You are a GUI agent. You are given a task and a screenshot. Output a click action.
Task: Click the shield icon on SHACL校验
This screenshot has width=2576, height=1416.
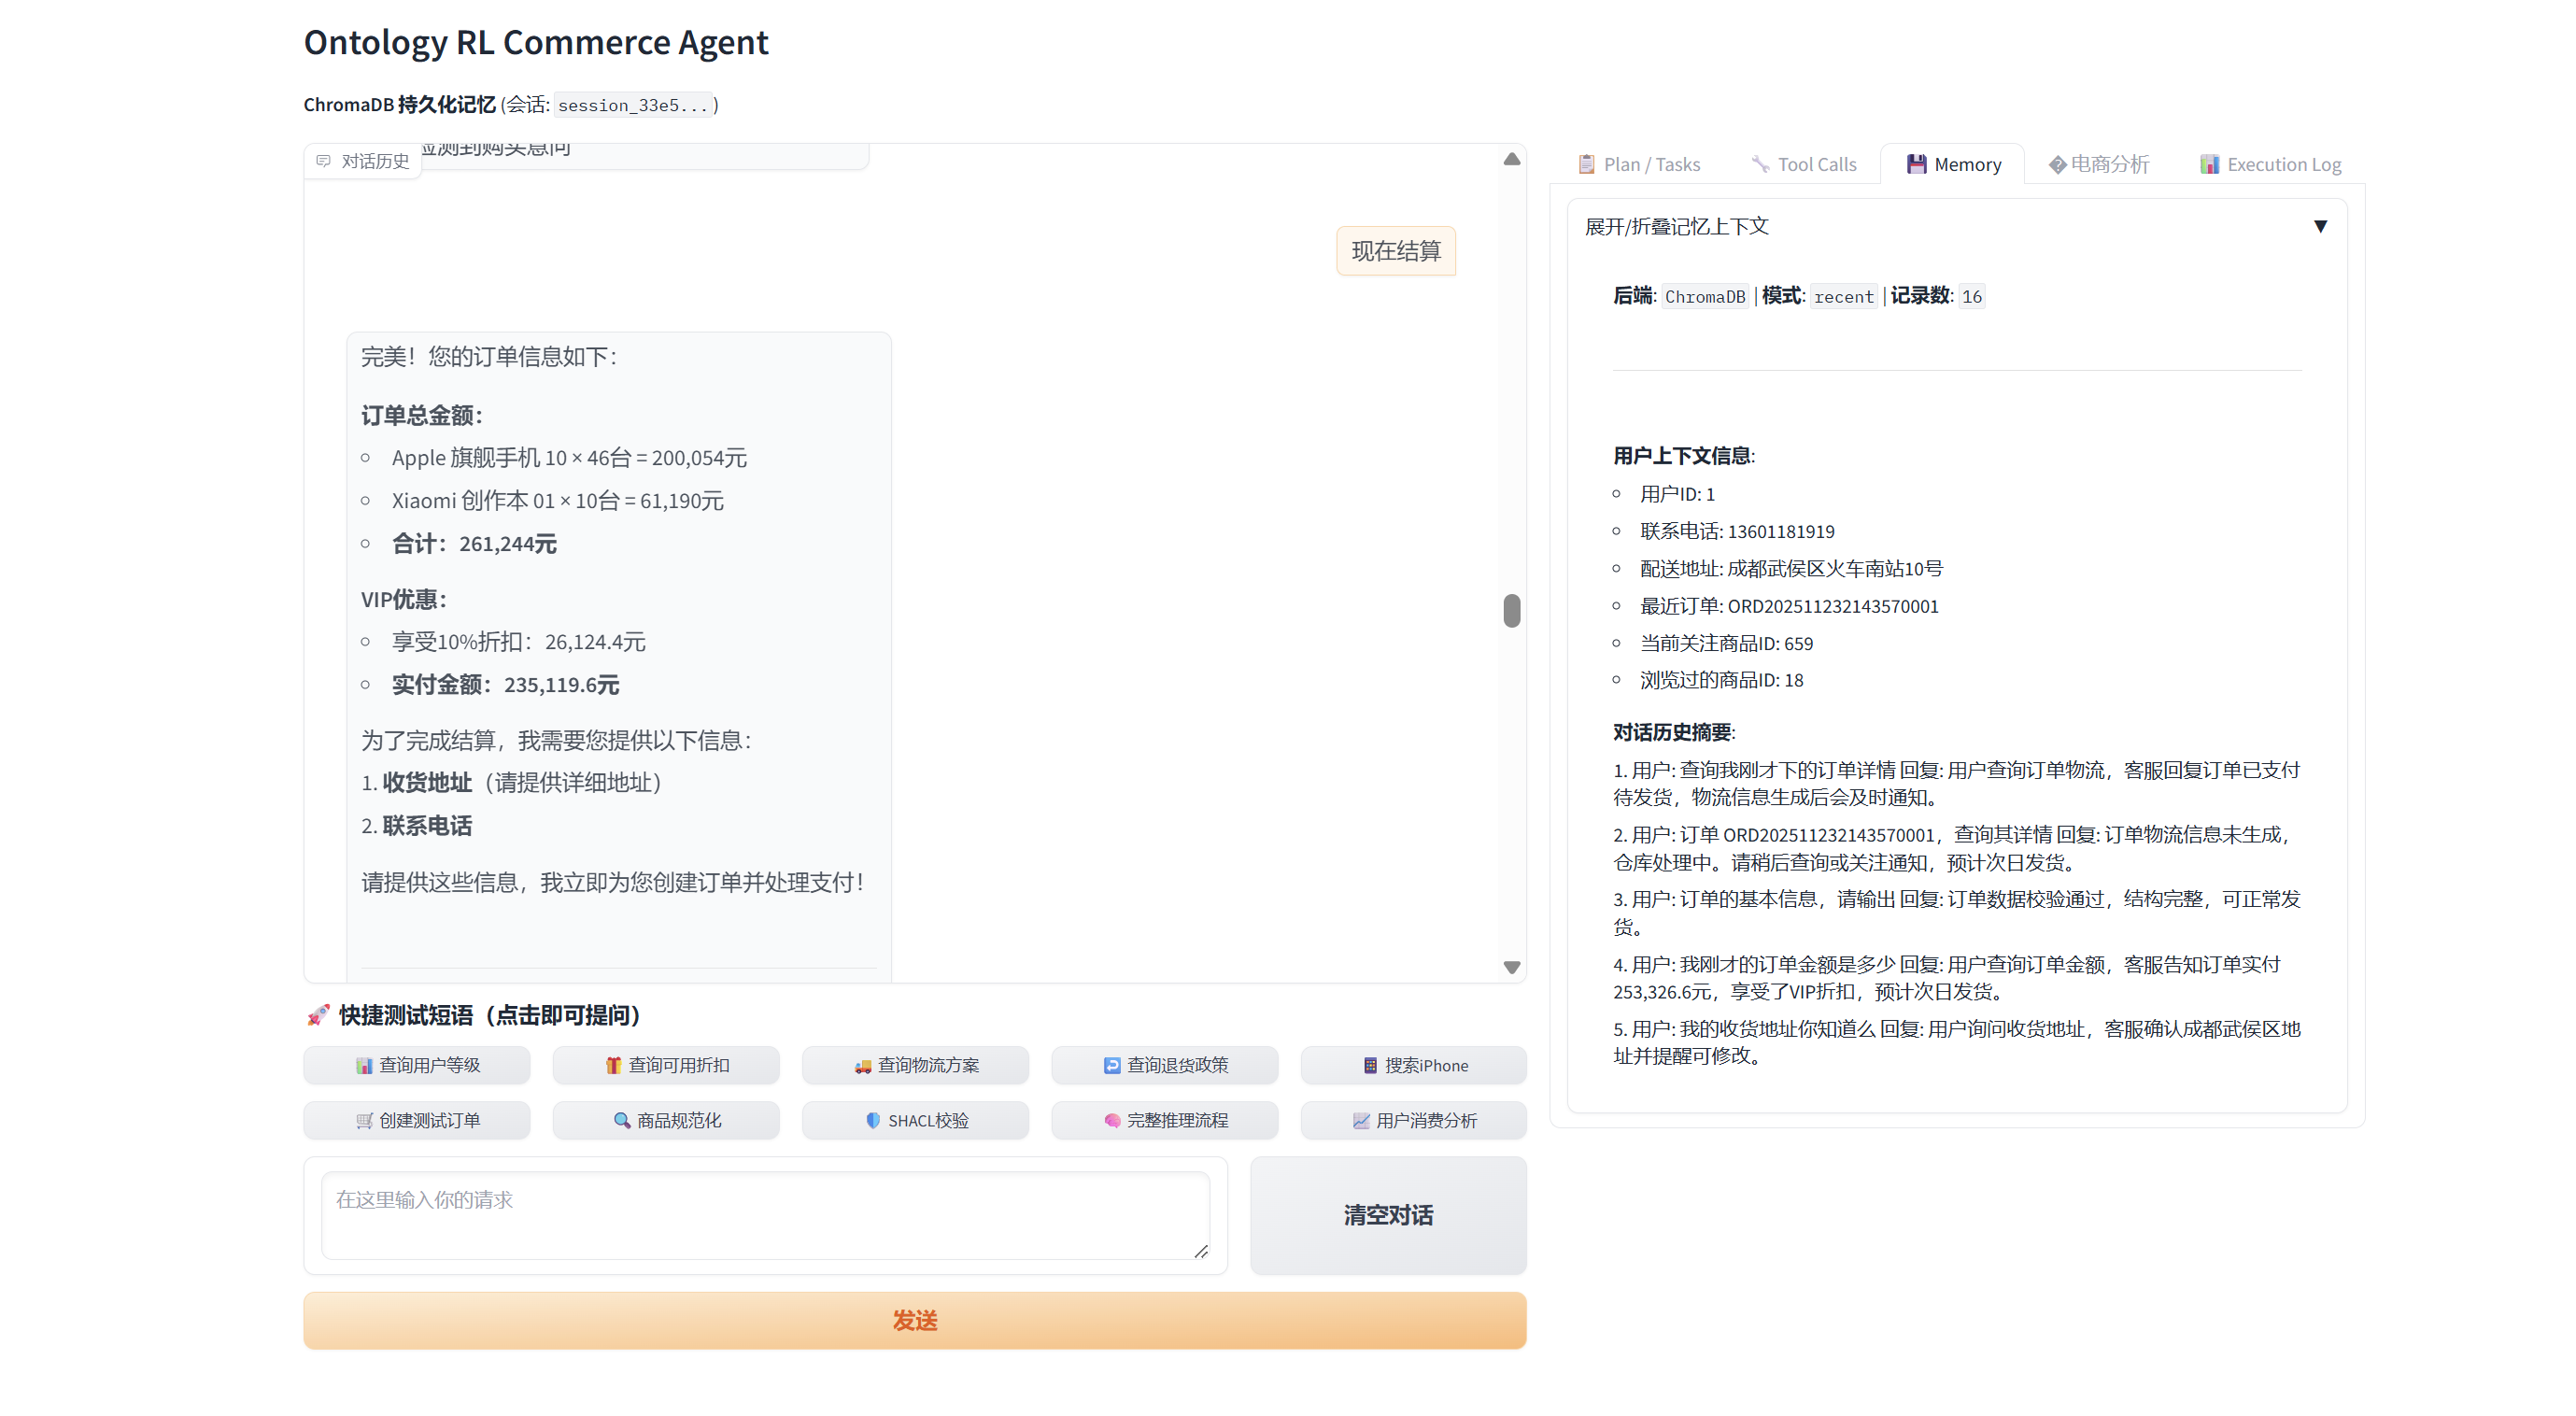point(873,1121)
